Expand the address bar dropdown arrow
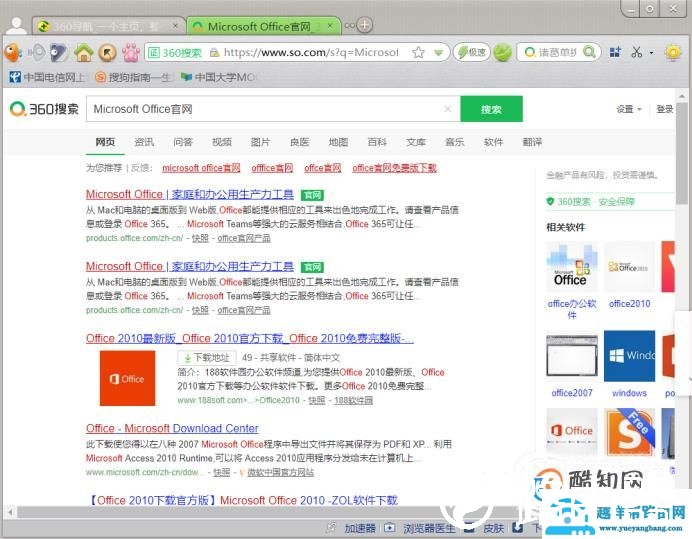Screen dimensions: 692x539 pyautogui.click(x=438, y=53)
